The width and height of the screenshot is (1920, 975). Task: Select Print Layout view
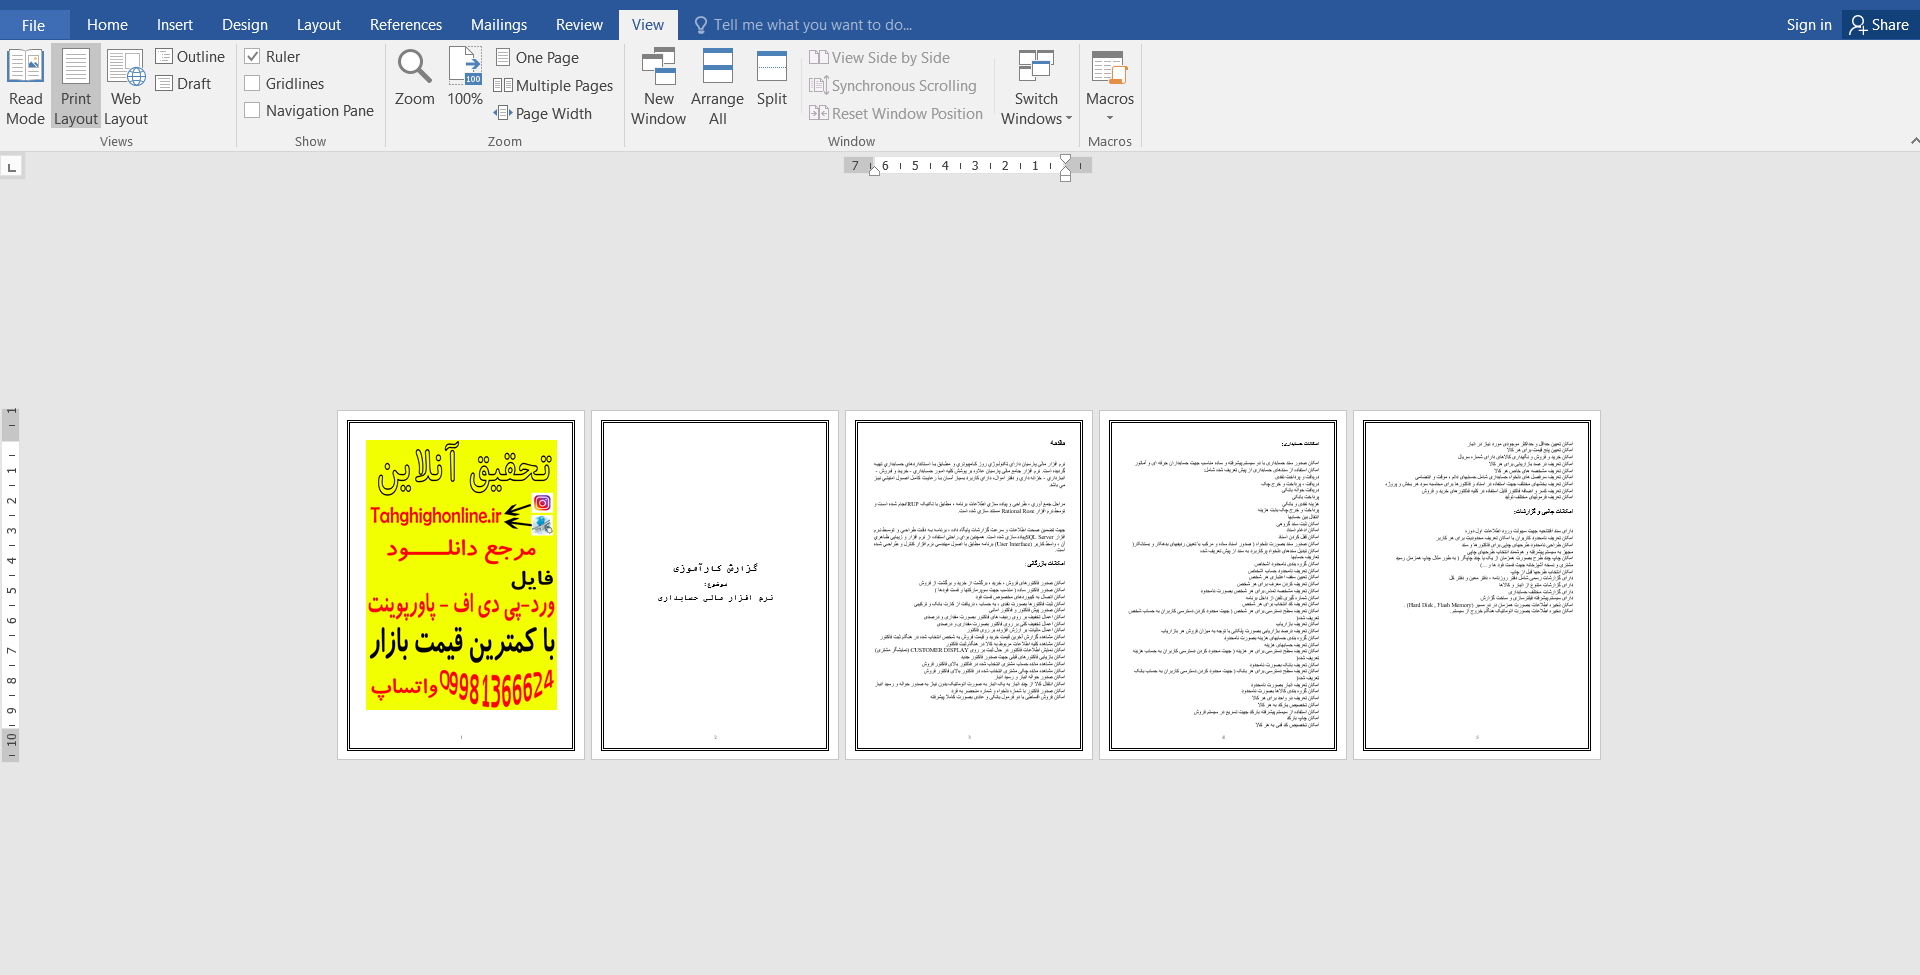click(x=76, y=87)
